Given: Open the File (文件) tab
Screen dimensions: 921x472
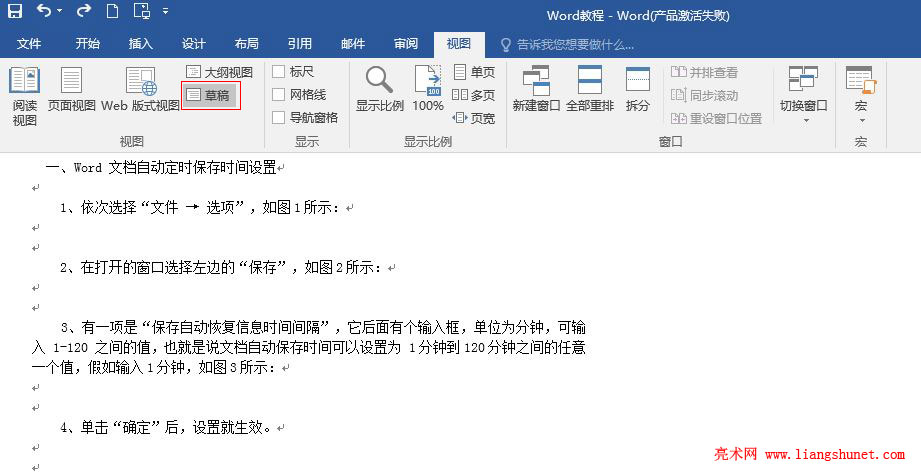Looking at the screenshot, I should [x=29, y=44].
